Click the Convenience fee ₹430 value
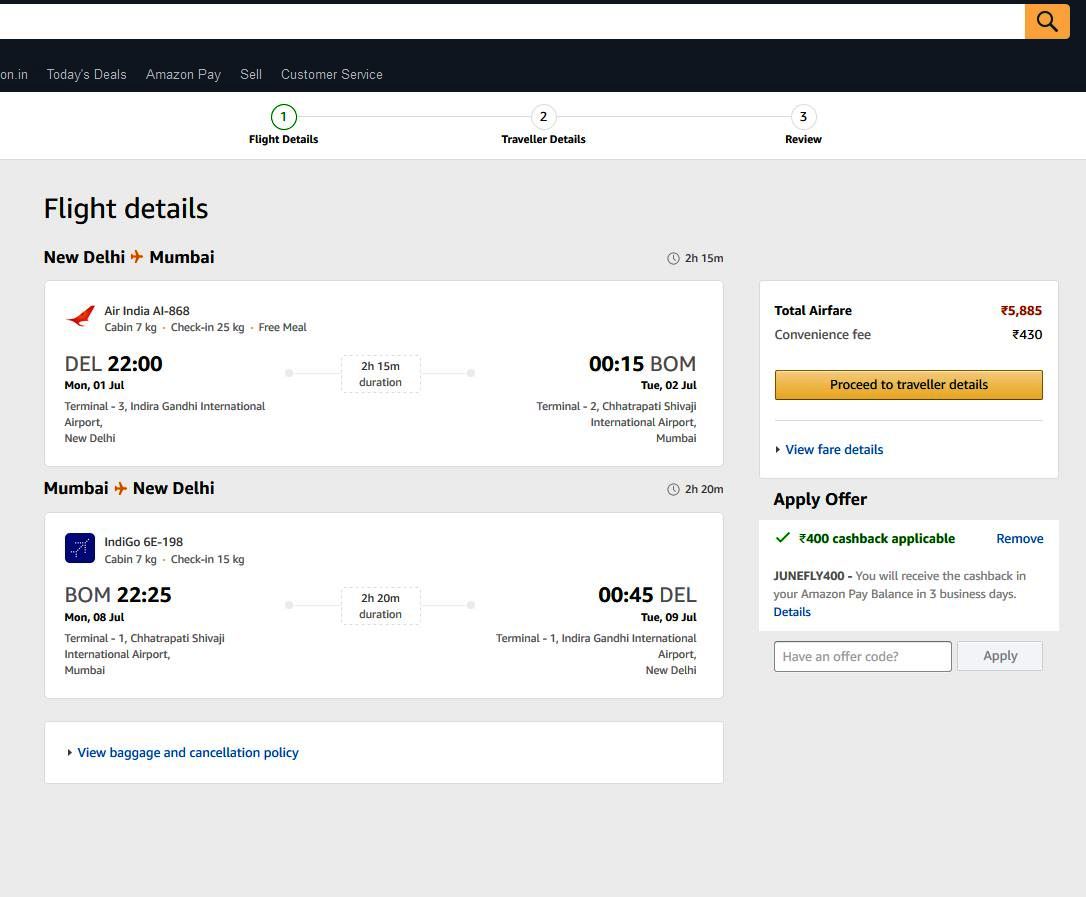Viewport: 1086px width, 897px height. pos(1026,335)
